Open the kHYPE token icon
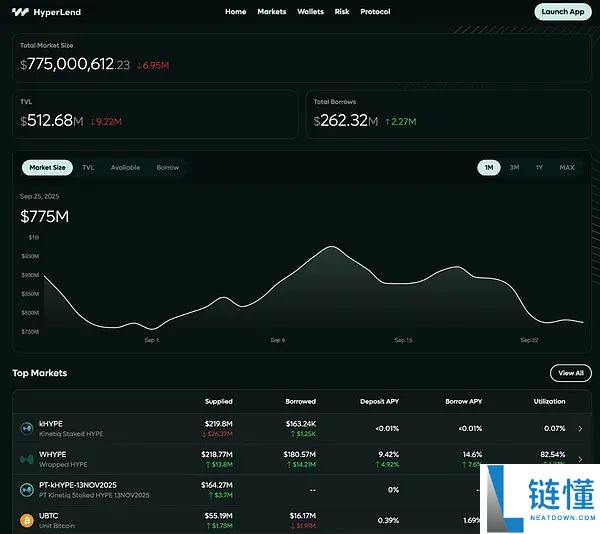Image resolution: width=600 pixels, height=534 pixels. pos(27,428)
